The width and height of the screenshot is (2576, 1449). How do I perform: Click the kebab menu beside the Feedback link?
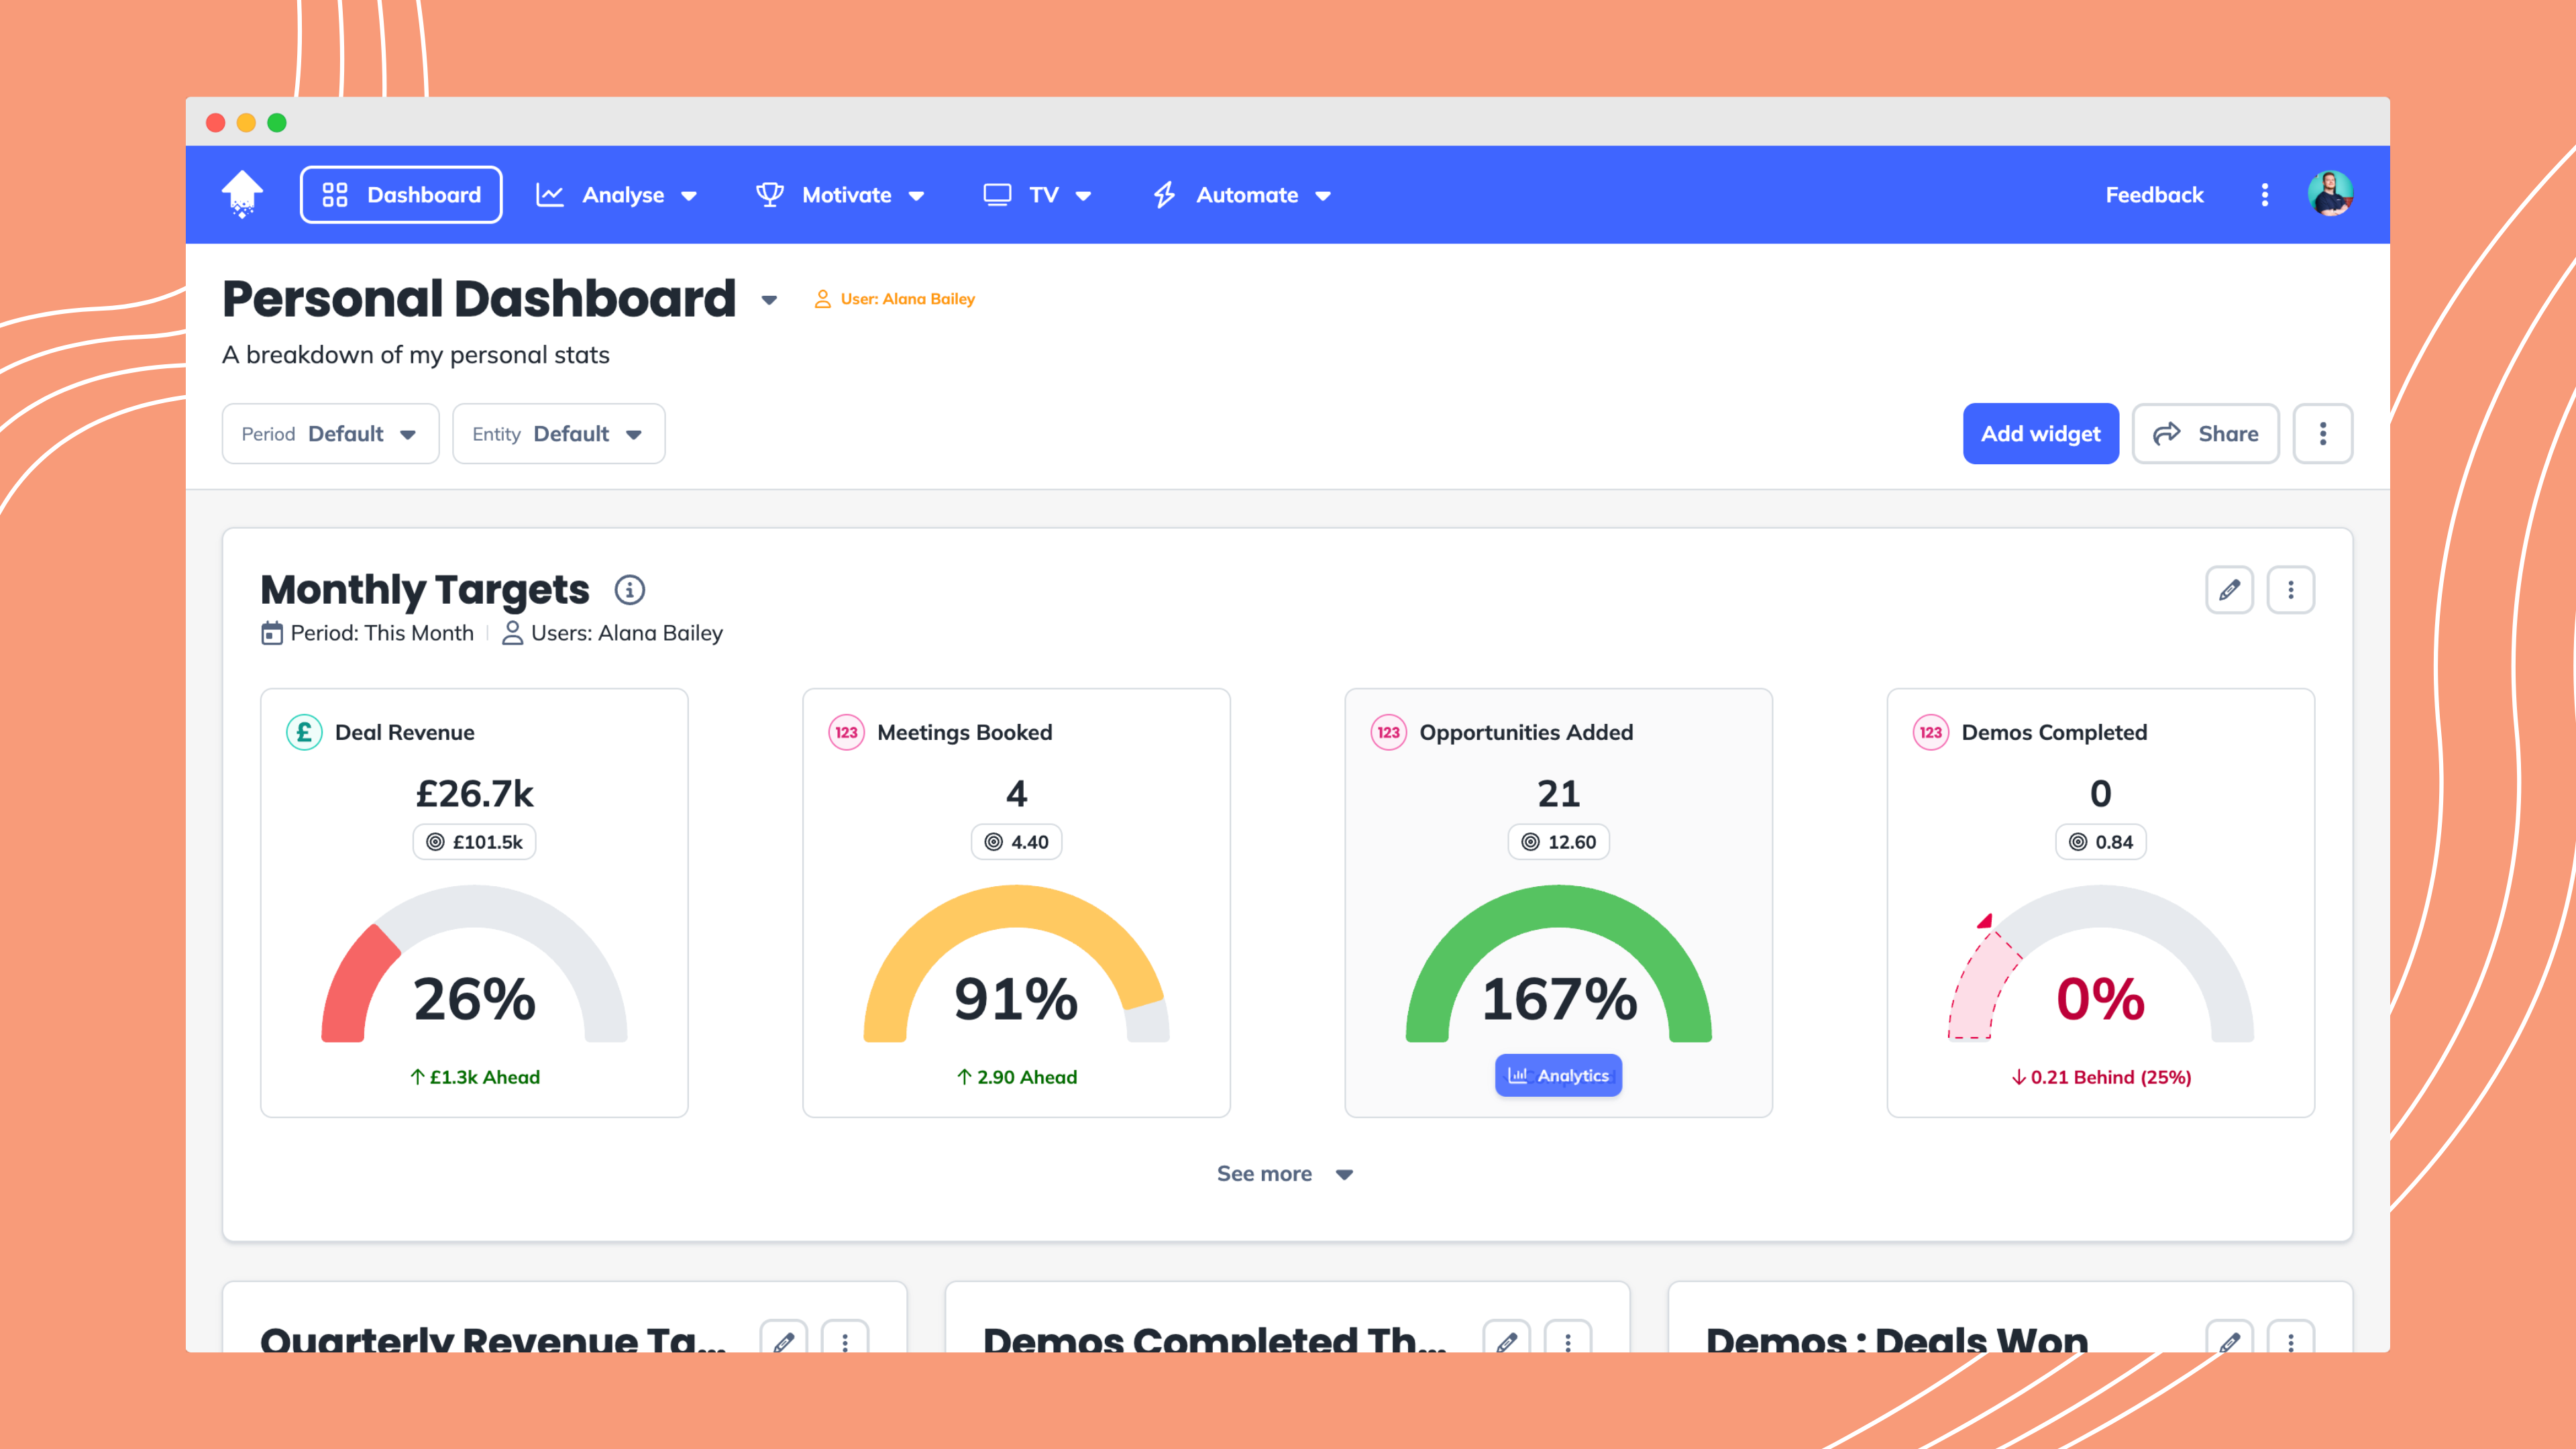coord(2265,194)
